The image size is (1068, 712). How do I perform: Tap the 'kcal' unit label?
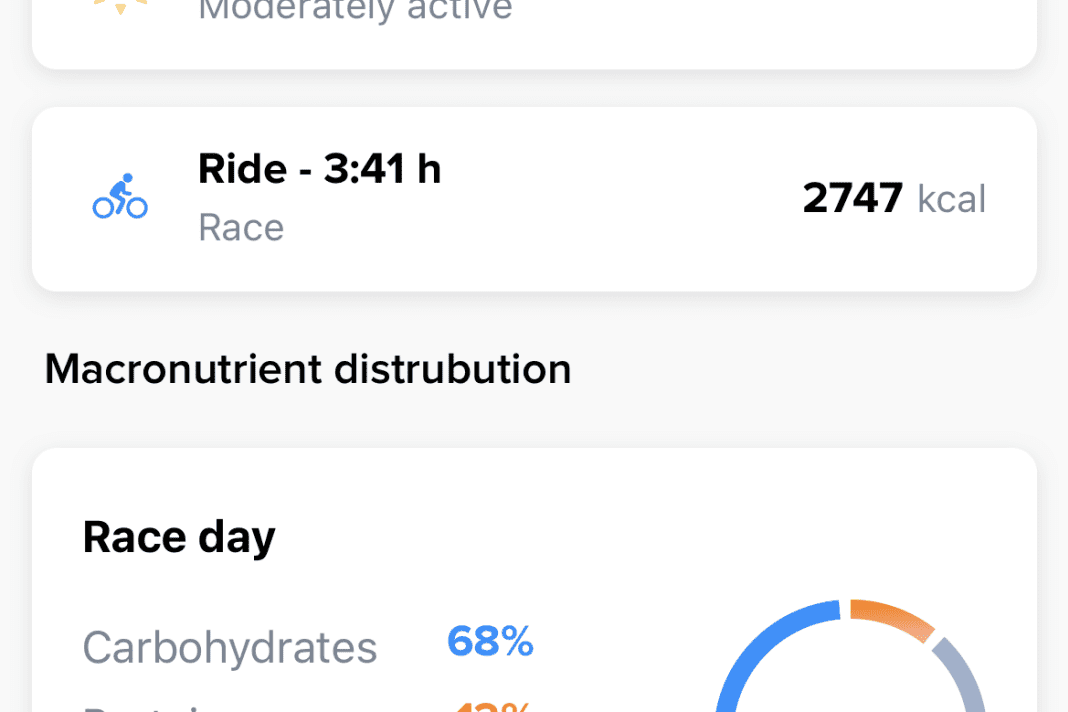point(951,198)
